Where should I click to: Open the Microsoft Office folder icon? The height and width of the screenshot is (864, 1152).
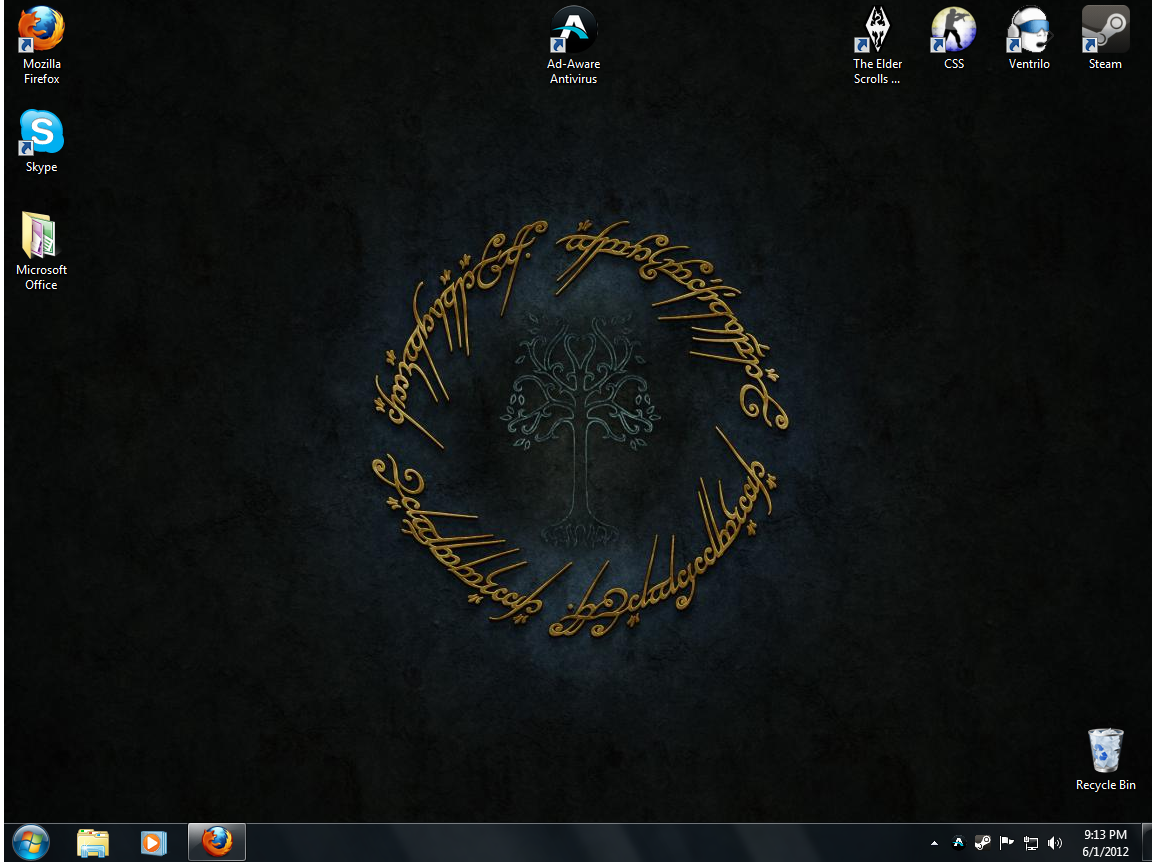(41, 251)
